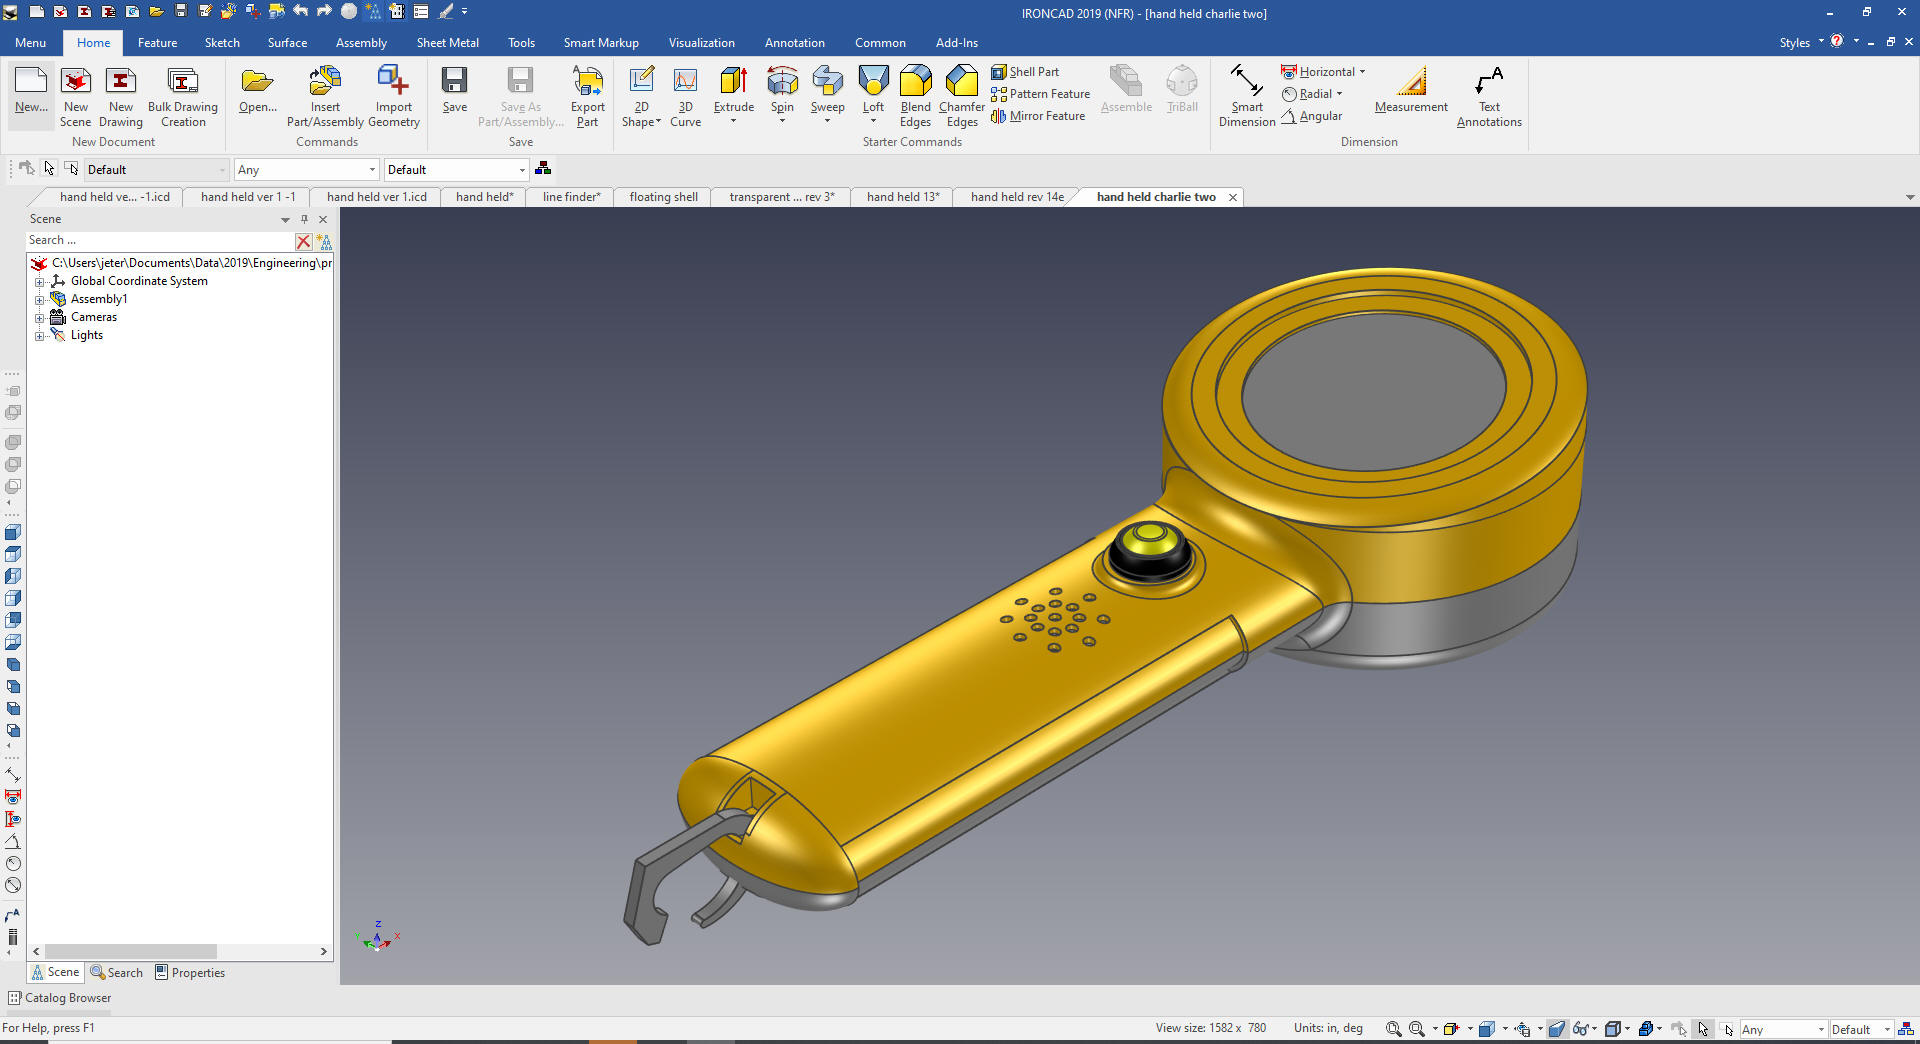Open the Horizontal dimension dropdown
1920x1044 pixels.
(x=1362, y=72)
